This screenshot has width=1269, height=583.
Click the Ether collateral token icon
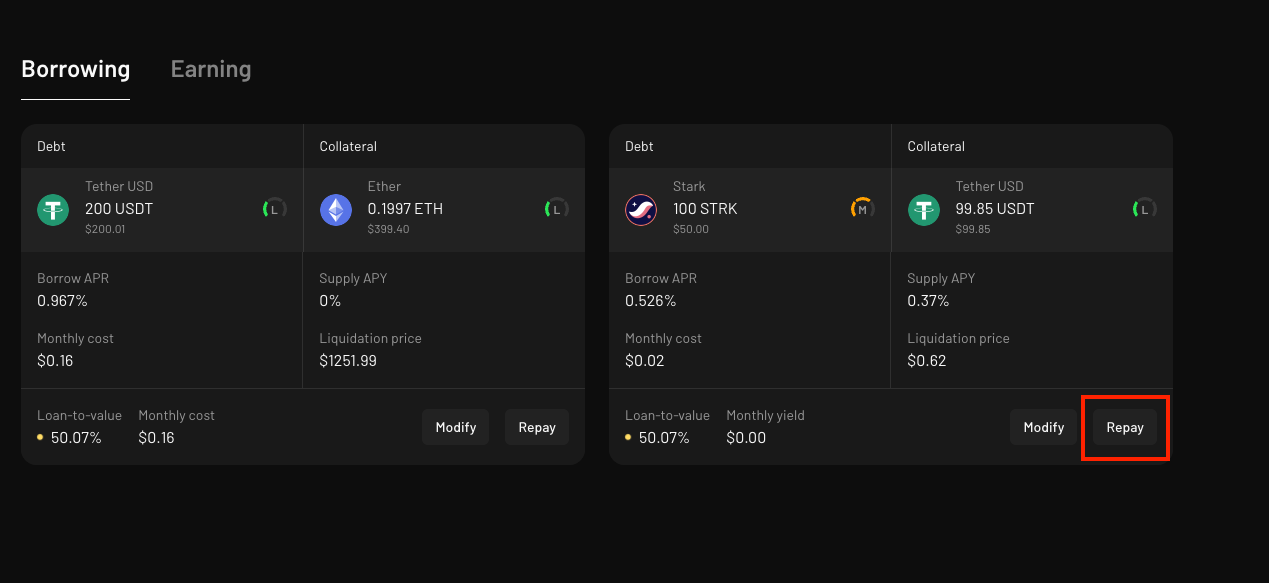click(x=335, y=210)
